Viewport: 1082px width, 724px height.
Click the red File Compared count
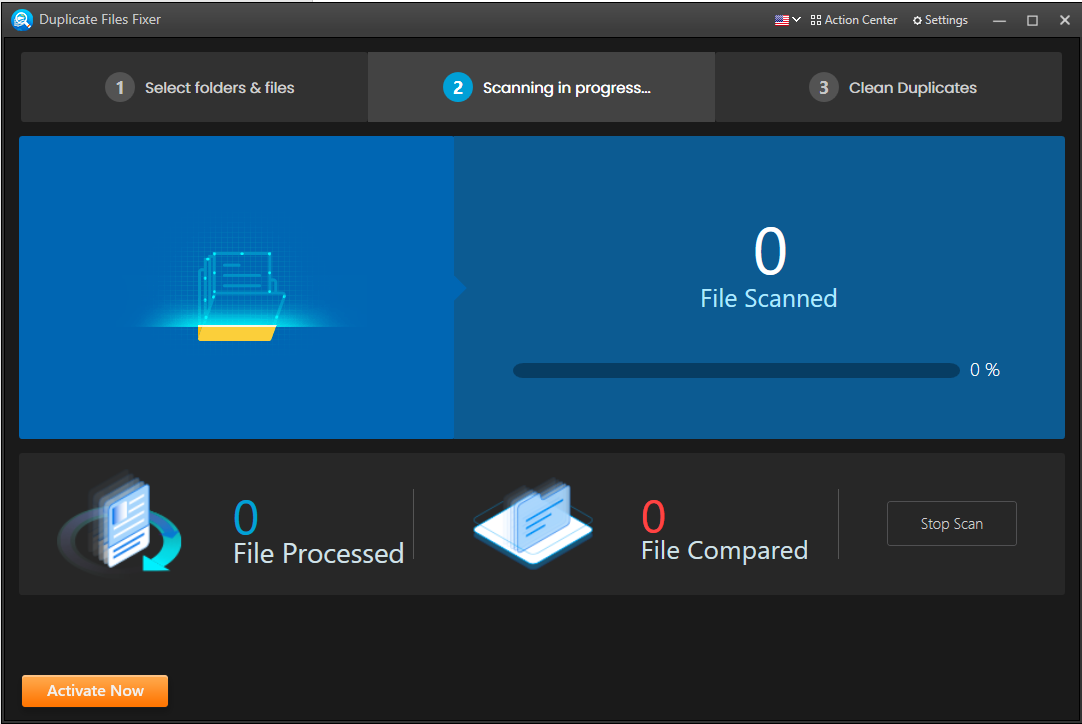click(653, 516)
